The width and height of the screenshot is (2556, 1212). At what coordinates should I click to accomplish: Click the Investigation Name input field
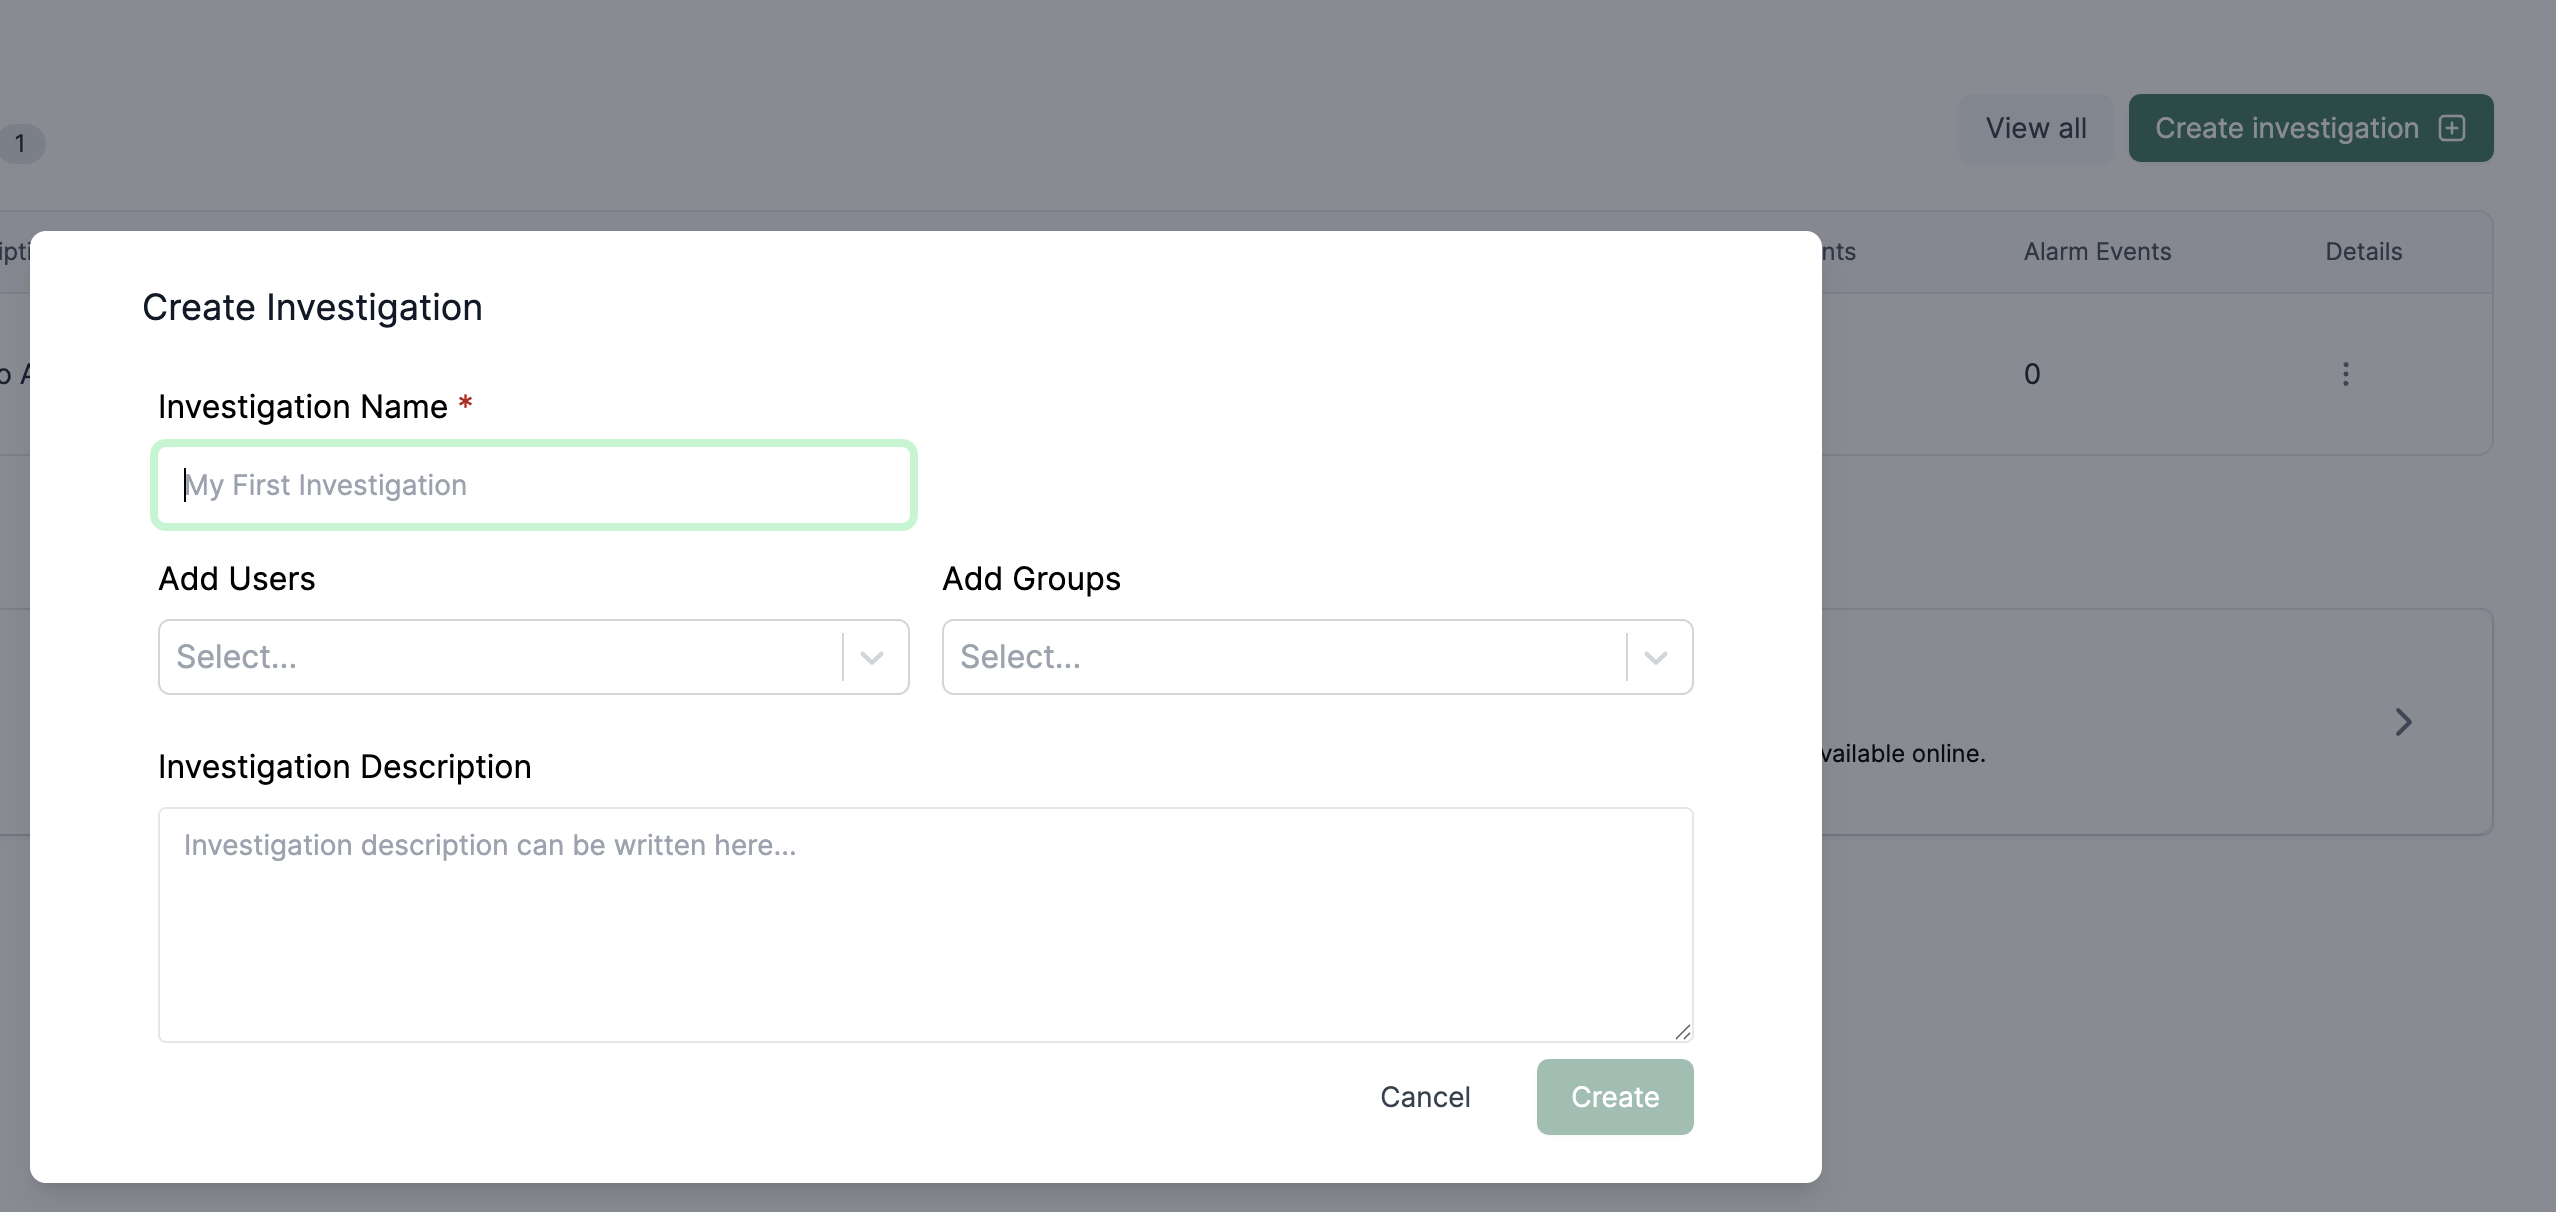534,485
